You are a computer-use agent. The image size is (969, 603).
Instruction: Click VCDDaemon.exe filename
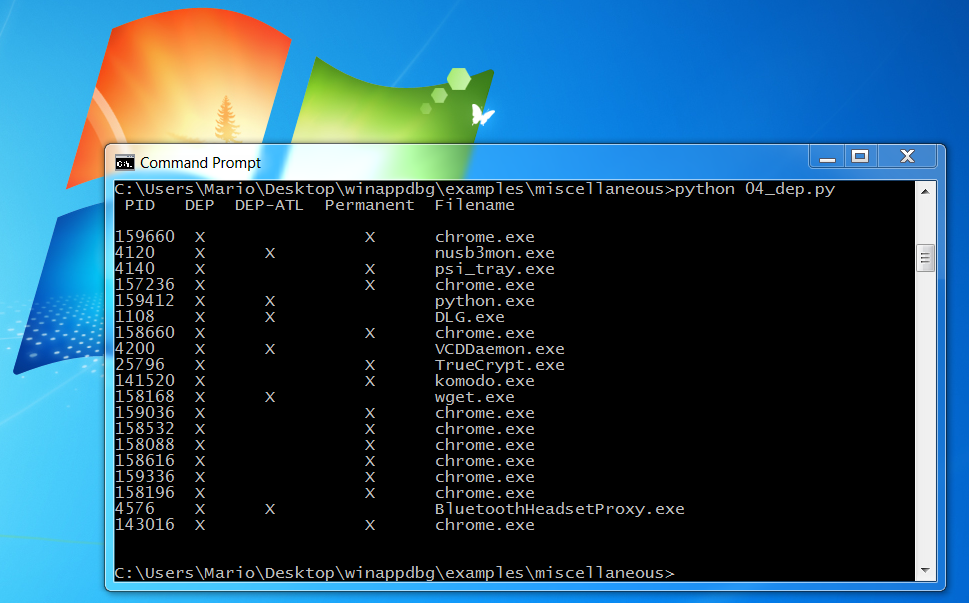coord(499,349)
